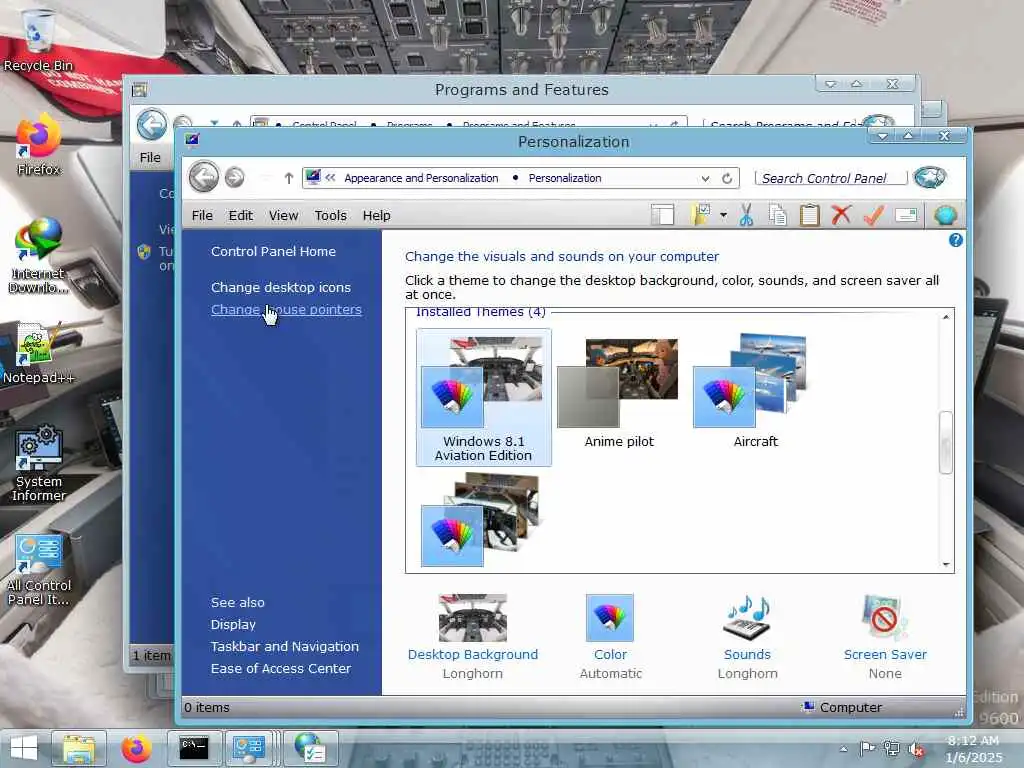Click in the Search Control Panel field
Screen dimensions: 1024x768
831,178
